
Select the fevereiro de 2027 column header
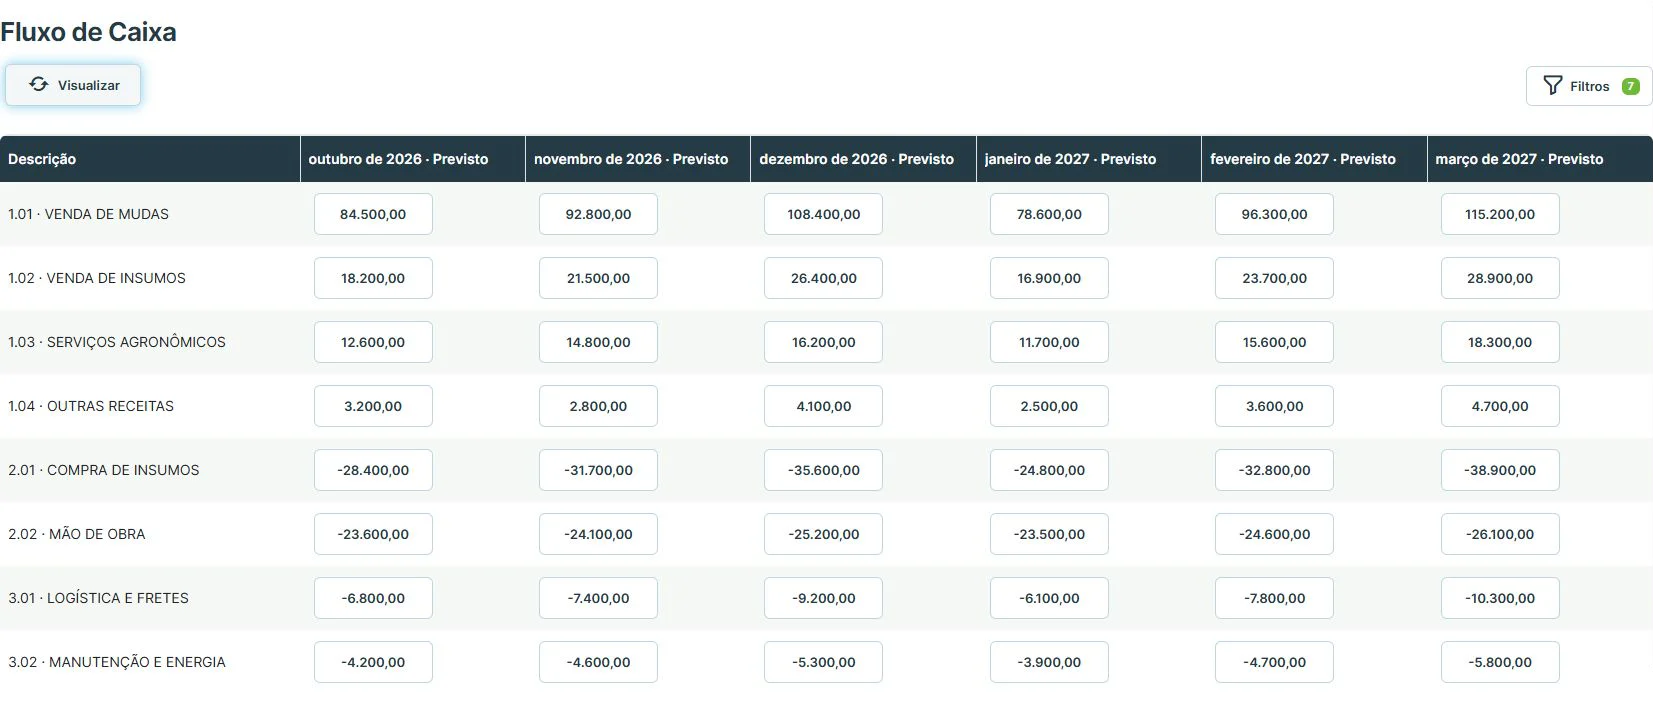pyautogui.click(x=1314, y=159)
